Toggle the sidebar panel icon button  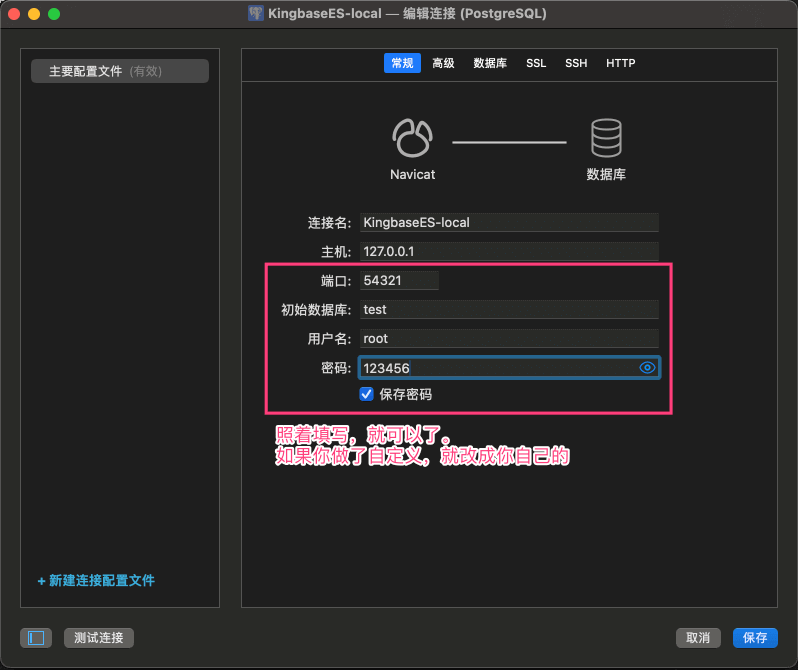pos(37,637)
